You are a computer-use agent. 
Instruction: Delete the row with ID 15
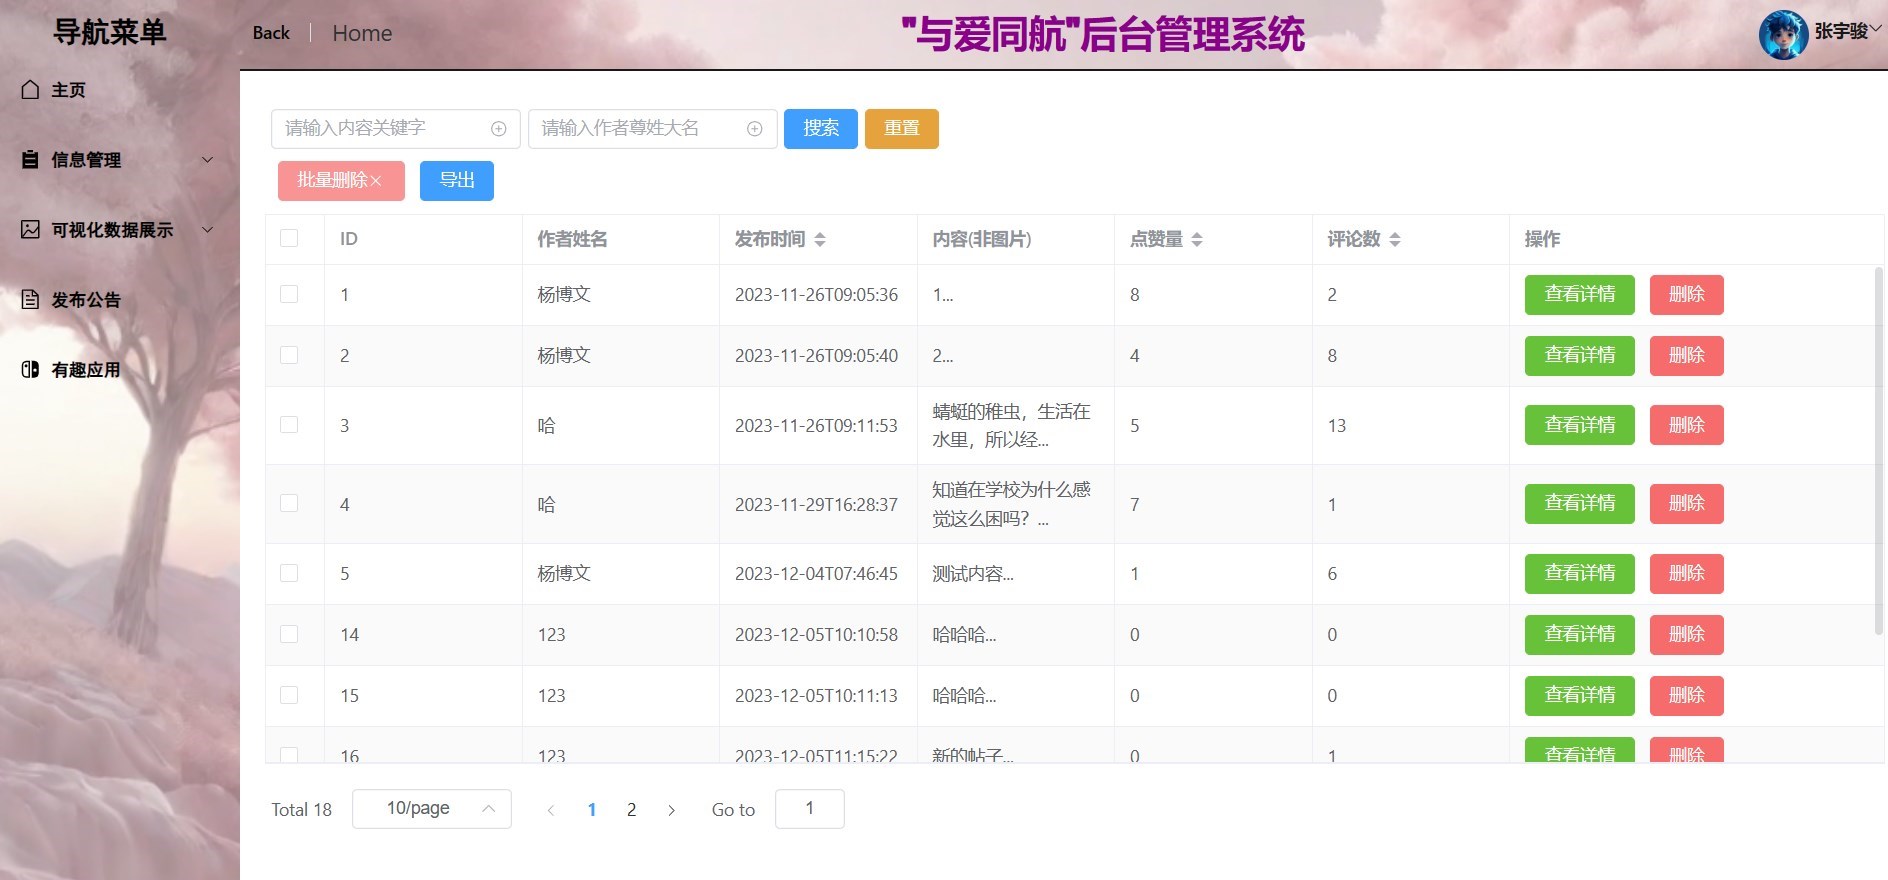1687,696
